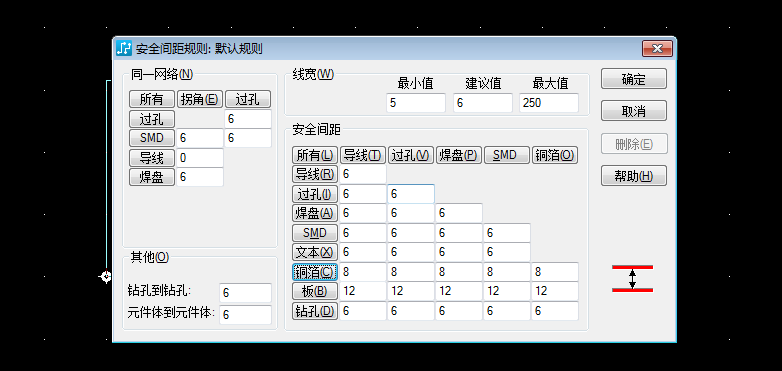The width and height of the screenshot is (782, 371).
Task: Click 铜箔(C) to 铜箔(O) field
Action: point(555,272)
